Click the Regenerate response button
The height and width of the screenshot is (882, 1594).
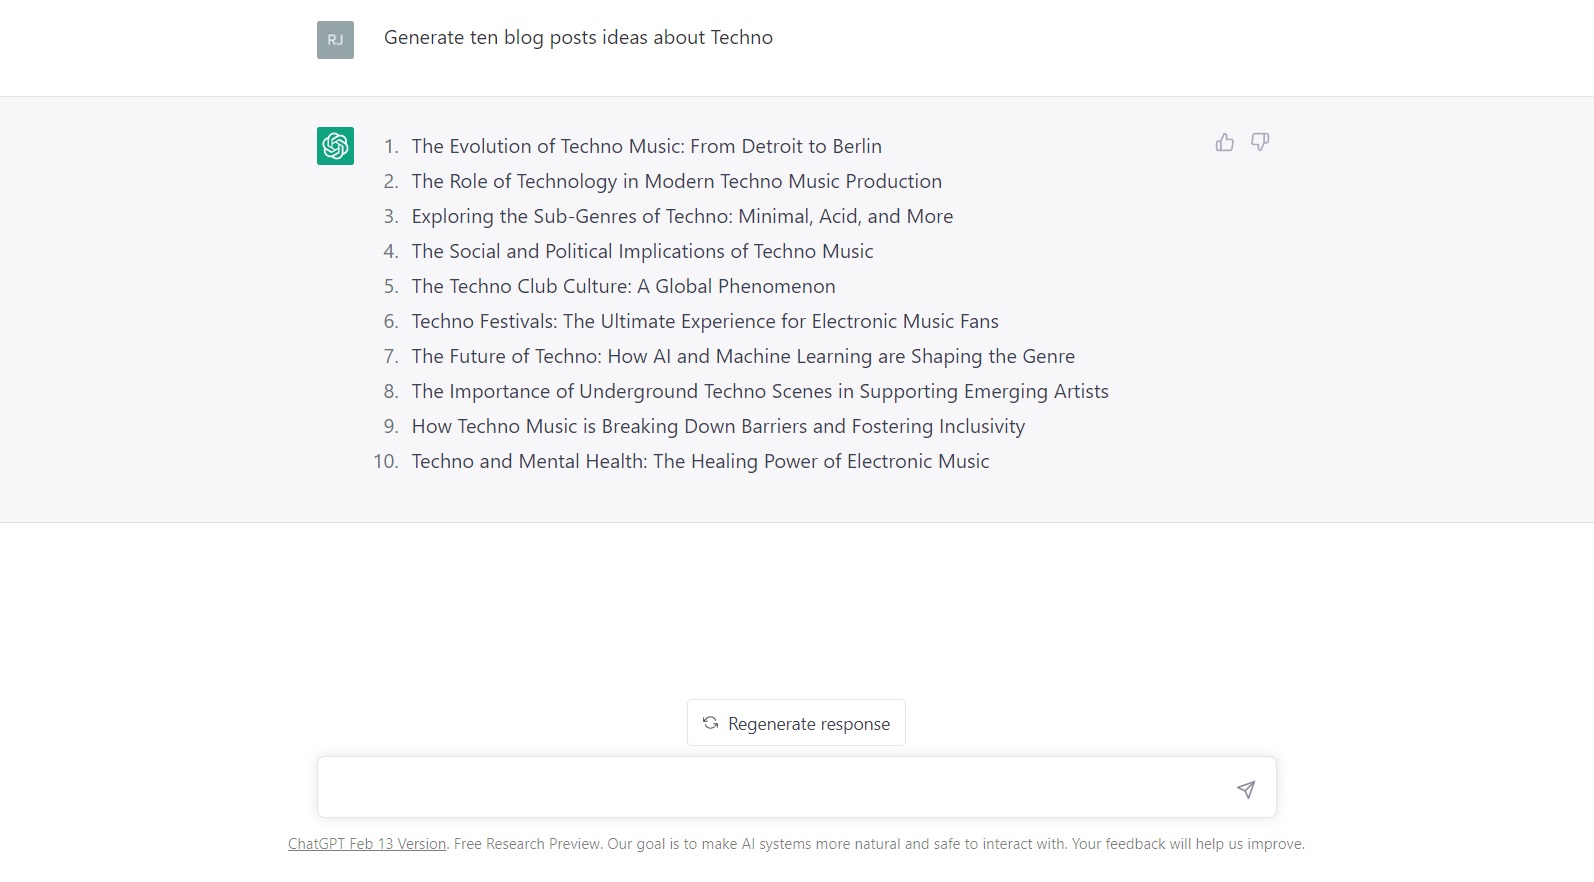pyautogui.click(x=796, y=723)
